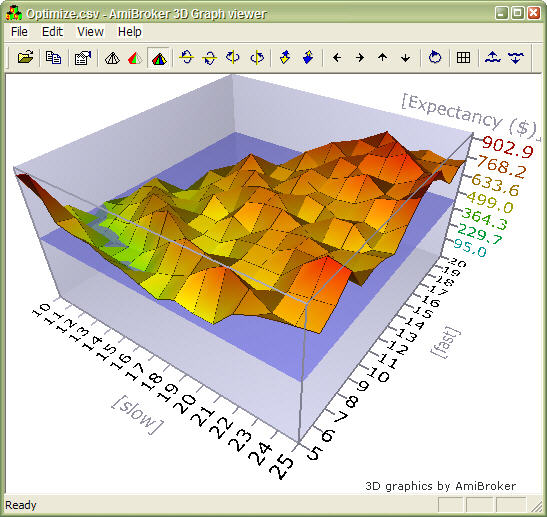Click the second horizontal-axis rotation icon
This screenshot has width=547, height=517.
point(210,57)
